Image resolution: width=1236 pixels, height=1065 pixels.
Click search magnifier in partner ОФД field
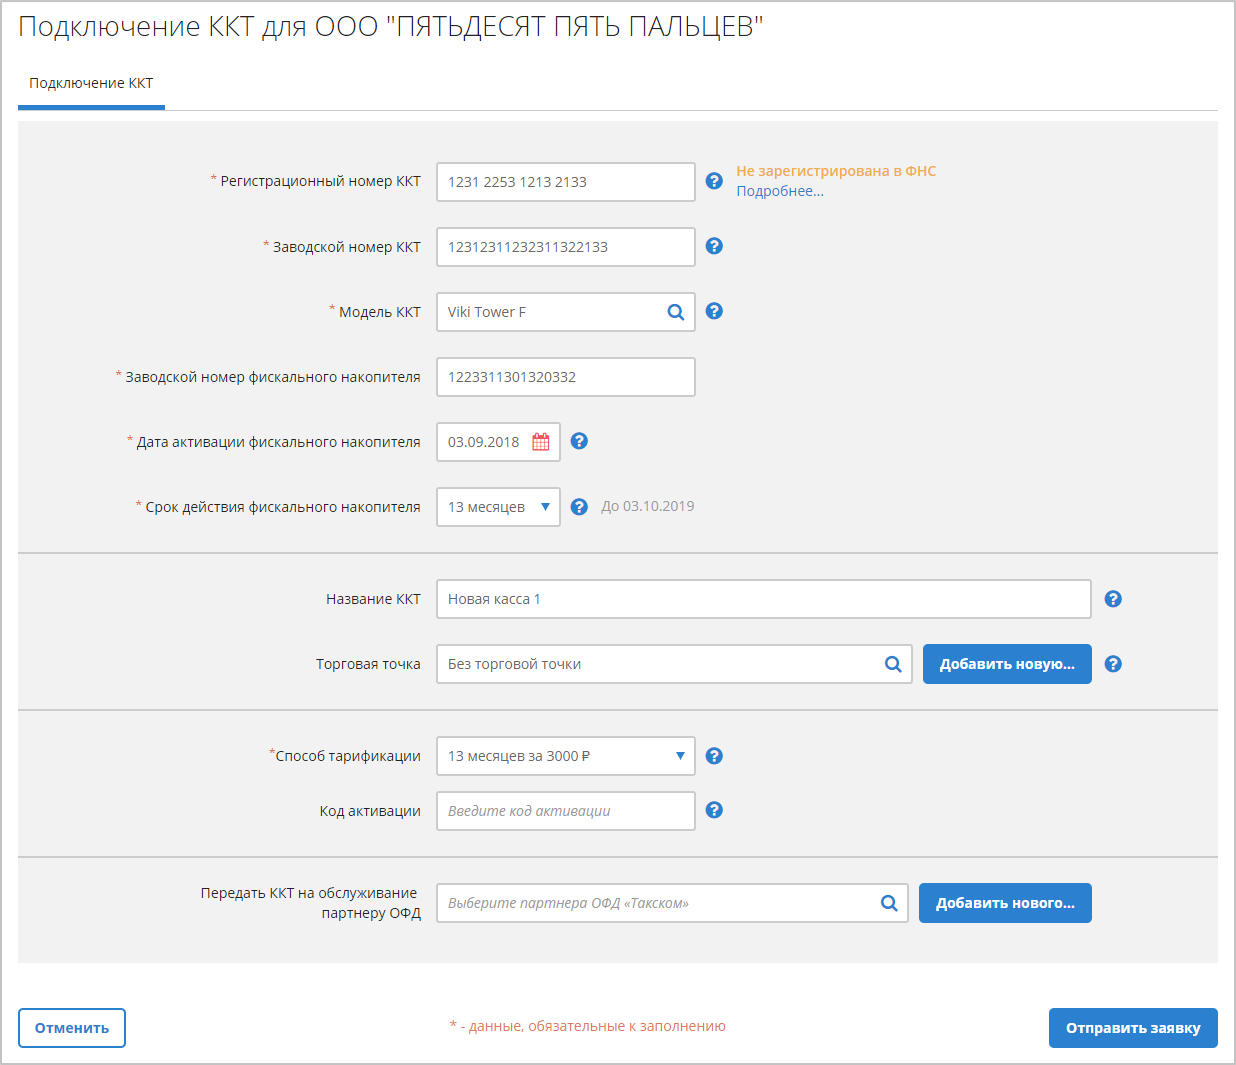889,903
